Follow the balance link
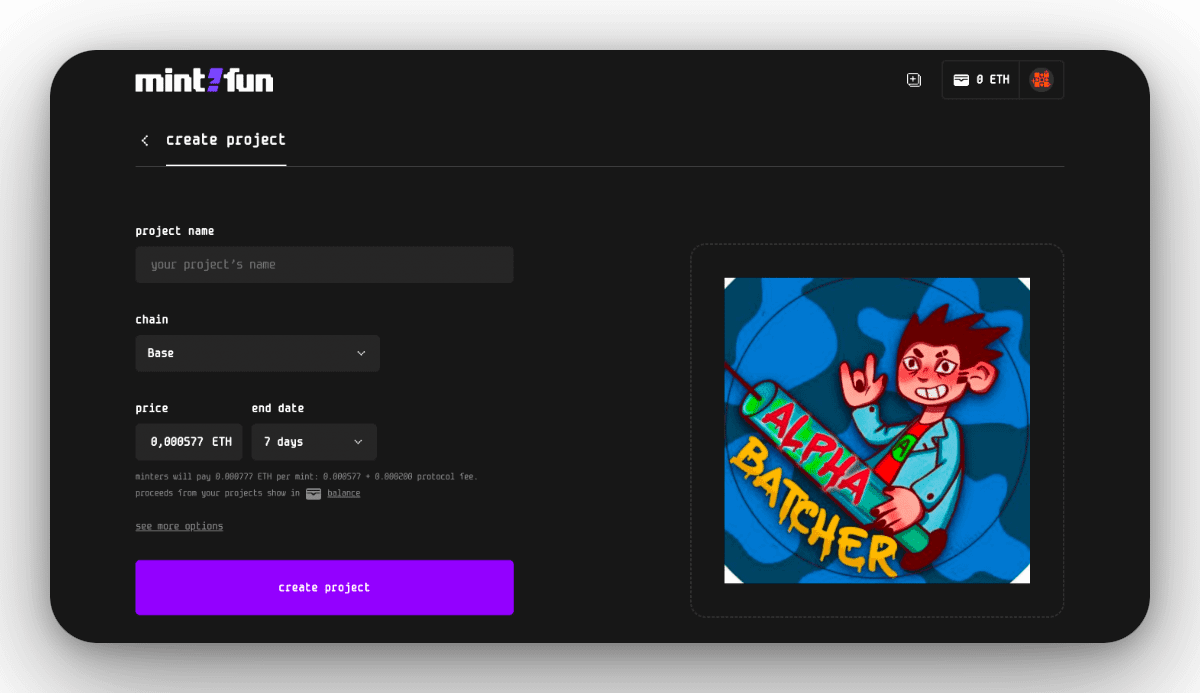Screen dimensions: 1200x693 tap(344, 493)
